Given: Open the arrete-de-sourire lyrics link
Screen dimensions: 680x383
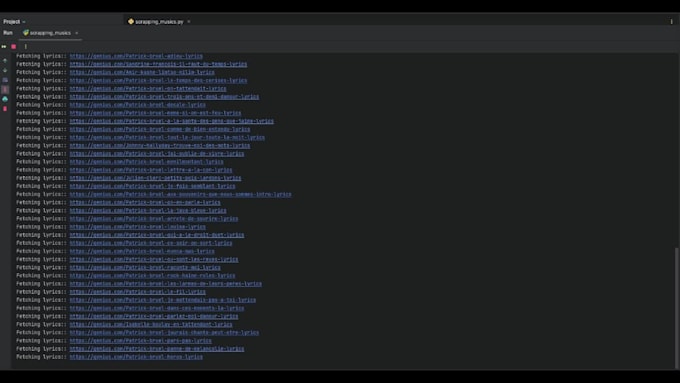Looking at the screenshot, I should (x=154, y=219).
